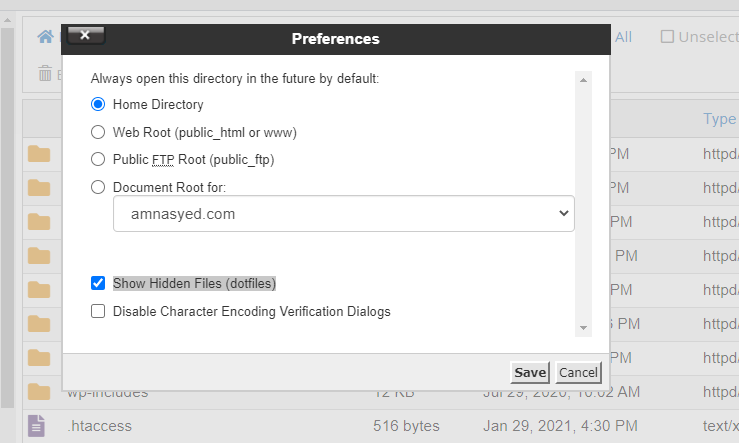Select Public FTP Root (public_ftp) option
The width and height of the screenshot is (739, 443).
(98, 159)
